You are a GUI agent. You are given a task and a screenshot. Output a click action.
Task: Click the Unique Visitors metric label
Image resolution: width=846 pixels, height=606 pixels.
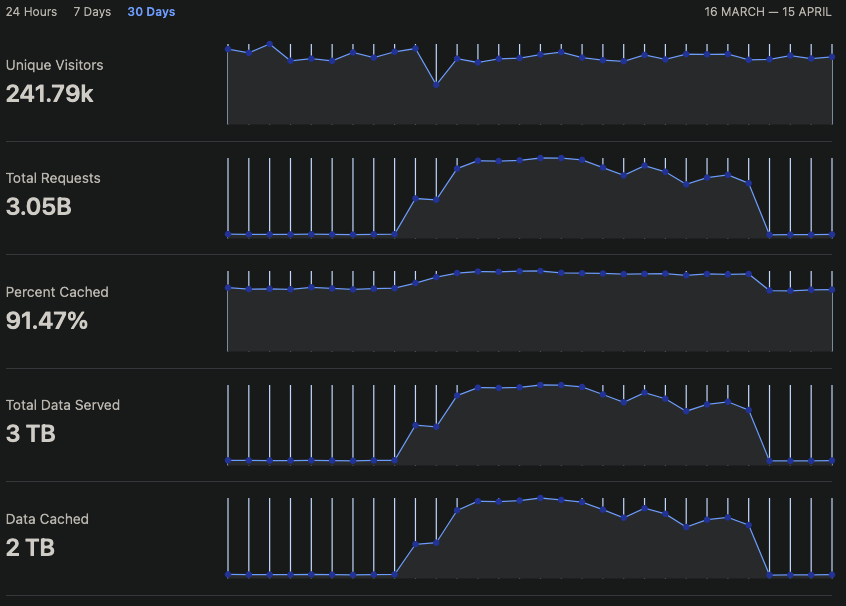tap(54, 65)
